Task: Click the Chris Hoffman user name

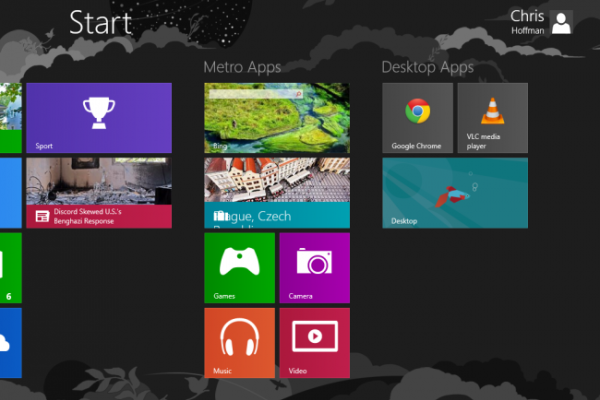Action: click(527, 22)
